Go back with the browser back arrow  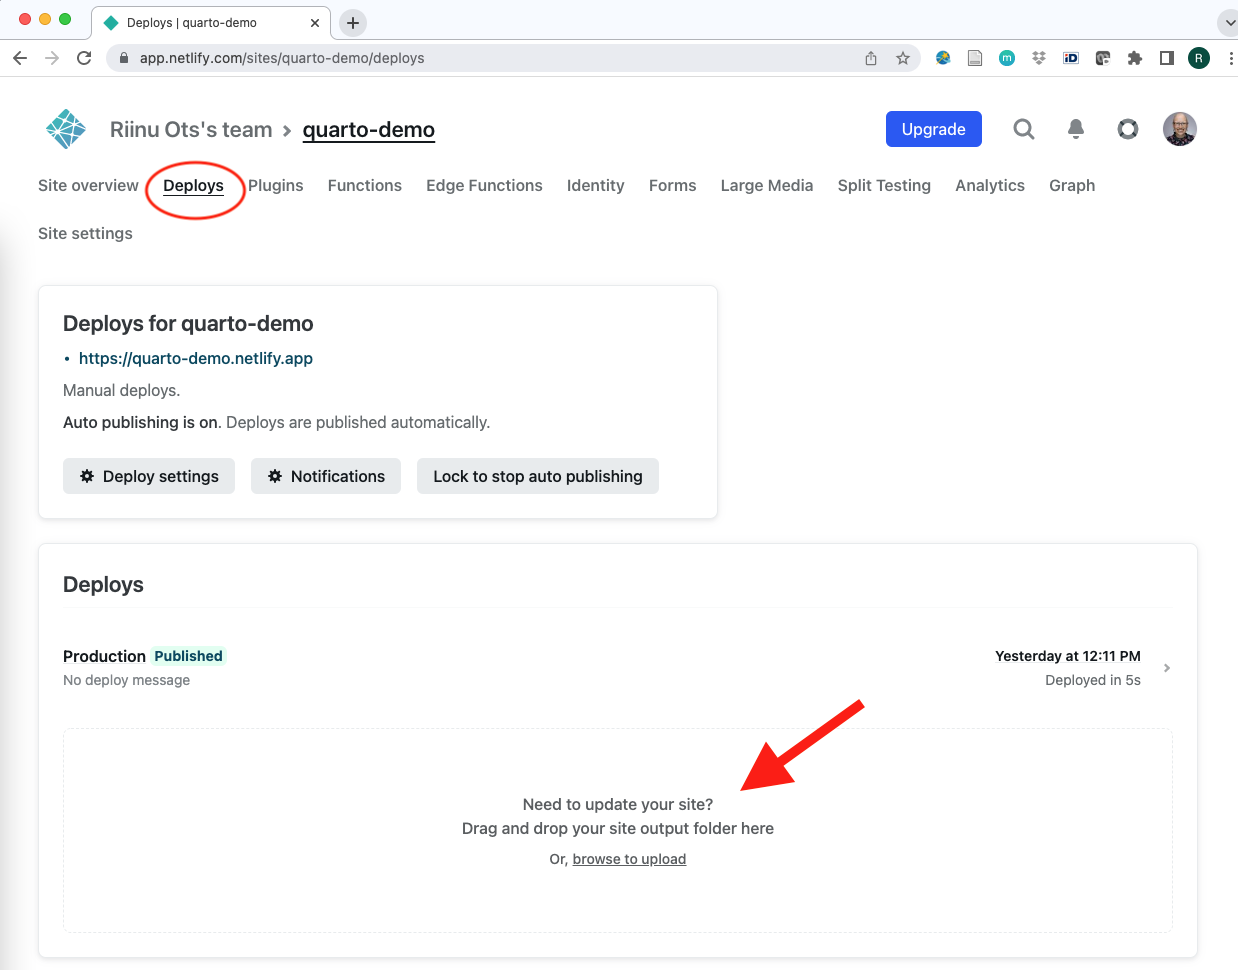[x=20, y=58]
